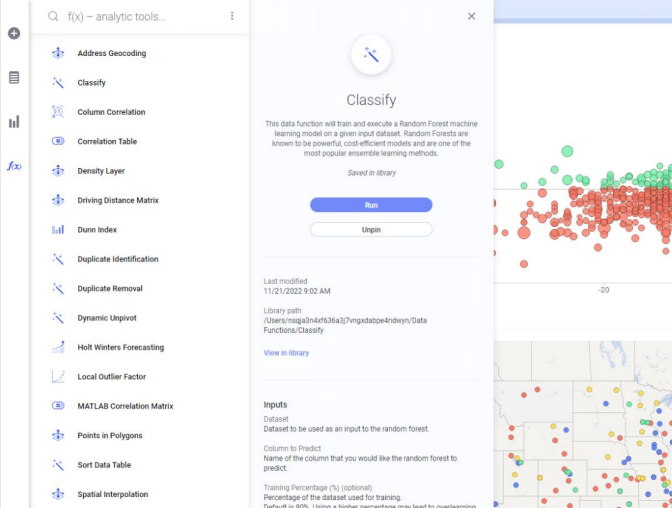
Task: Click the Address Geocoding icon
Action: (x=58, y=53)
